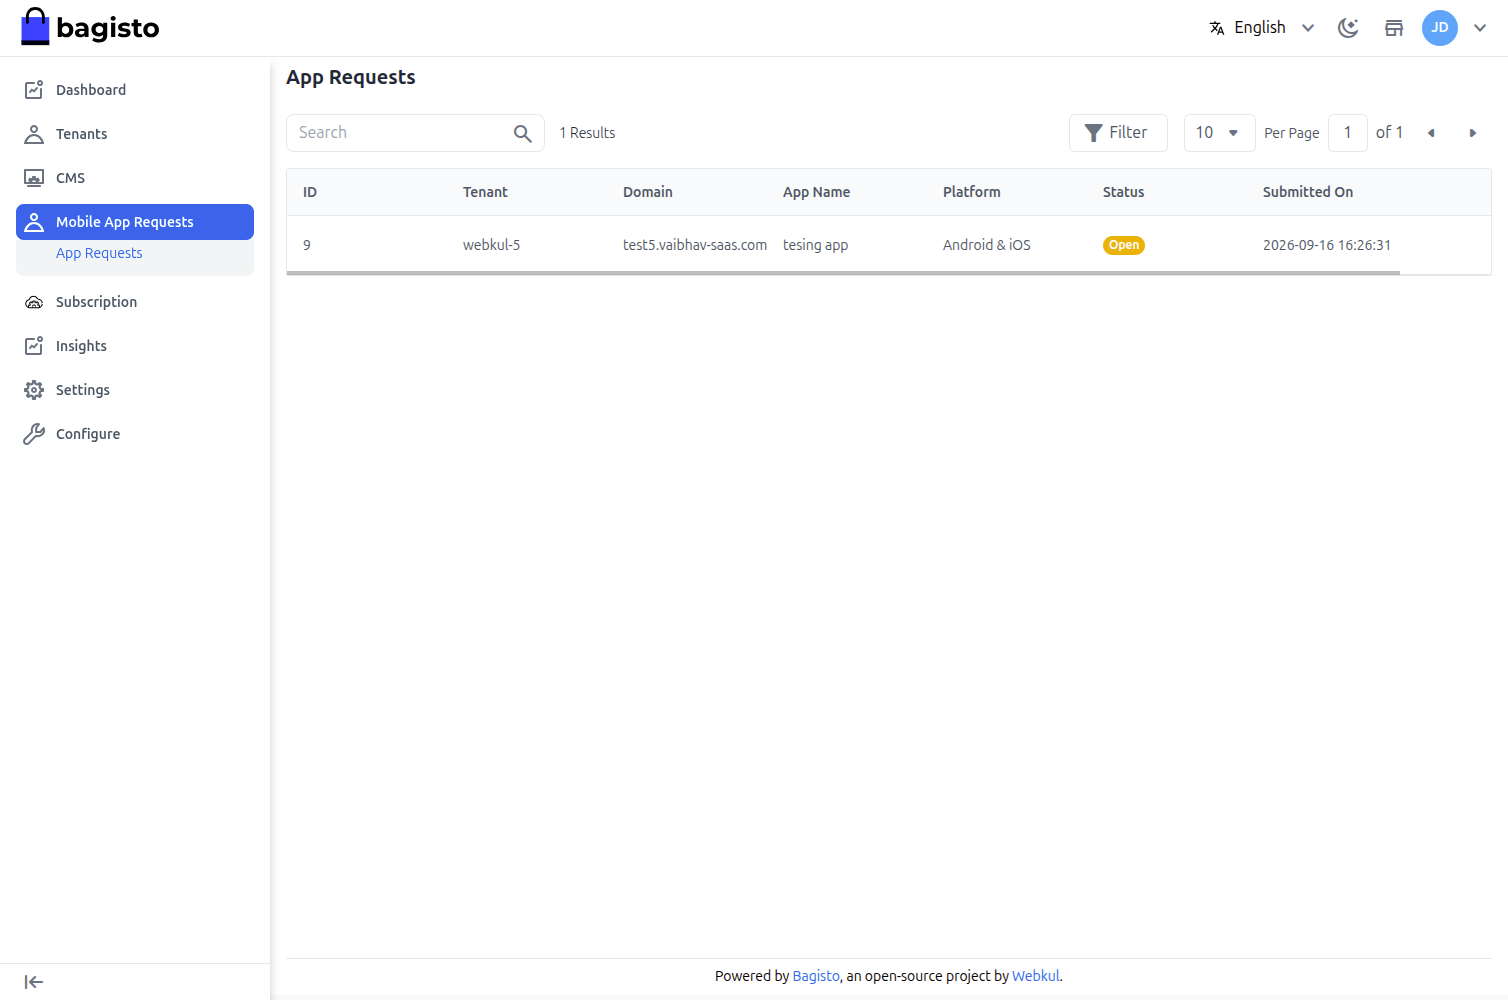Screen dimensions: 1508x1000
Task: Open the Tenants sidebar item
Action: coord(135,134)
